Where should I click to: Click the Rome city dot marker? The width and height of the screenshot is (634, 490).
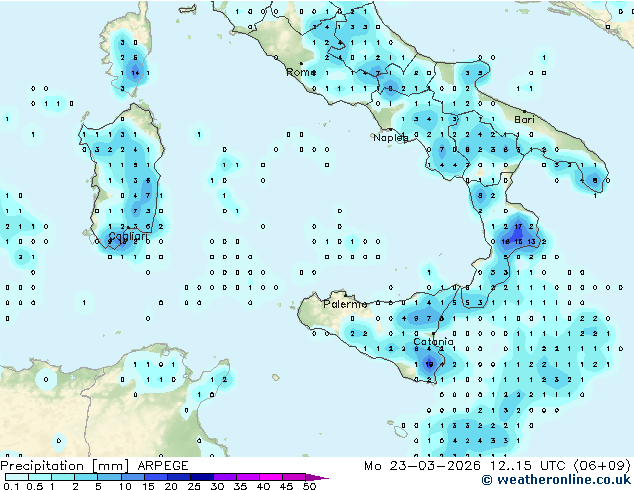[301, 63]
